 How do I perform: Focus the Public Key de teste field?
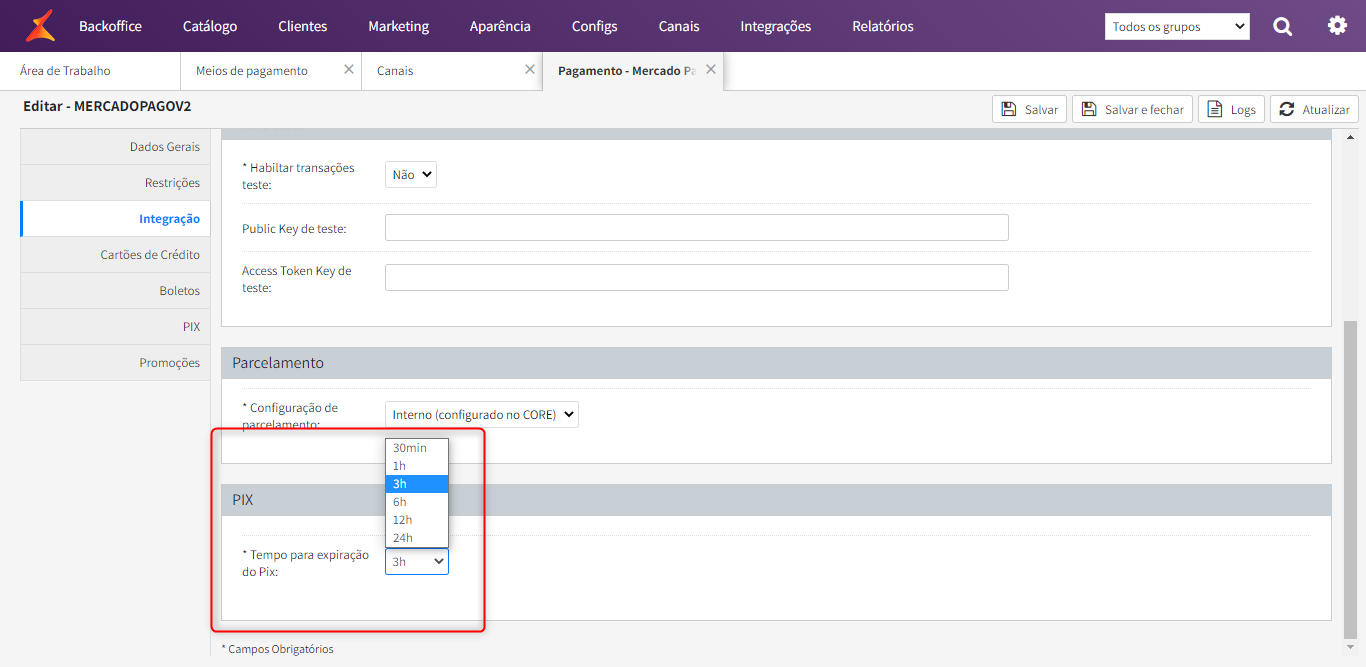697,228
